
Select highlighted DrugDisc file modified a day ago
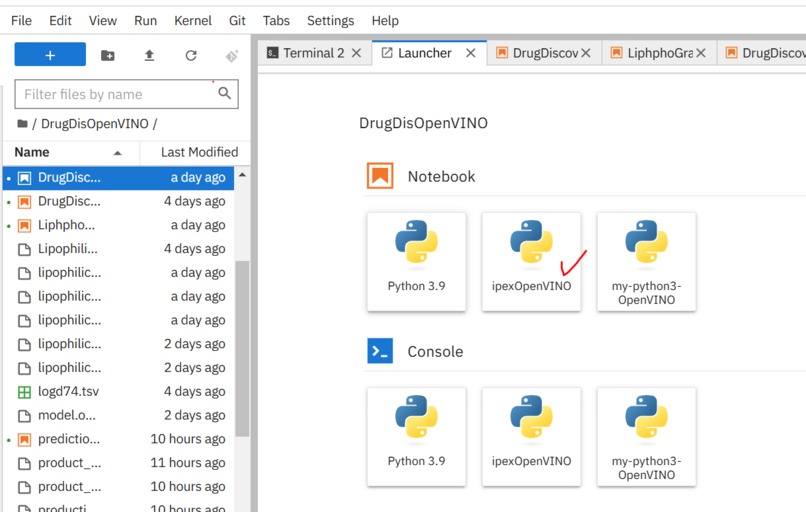119,178
